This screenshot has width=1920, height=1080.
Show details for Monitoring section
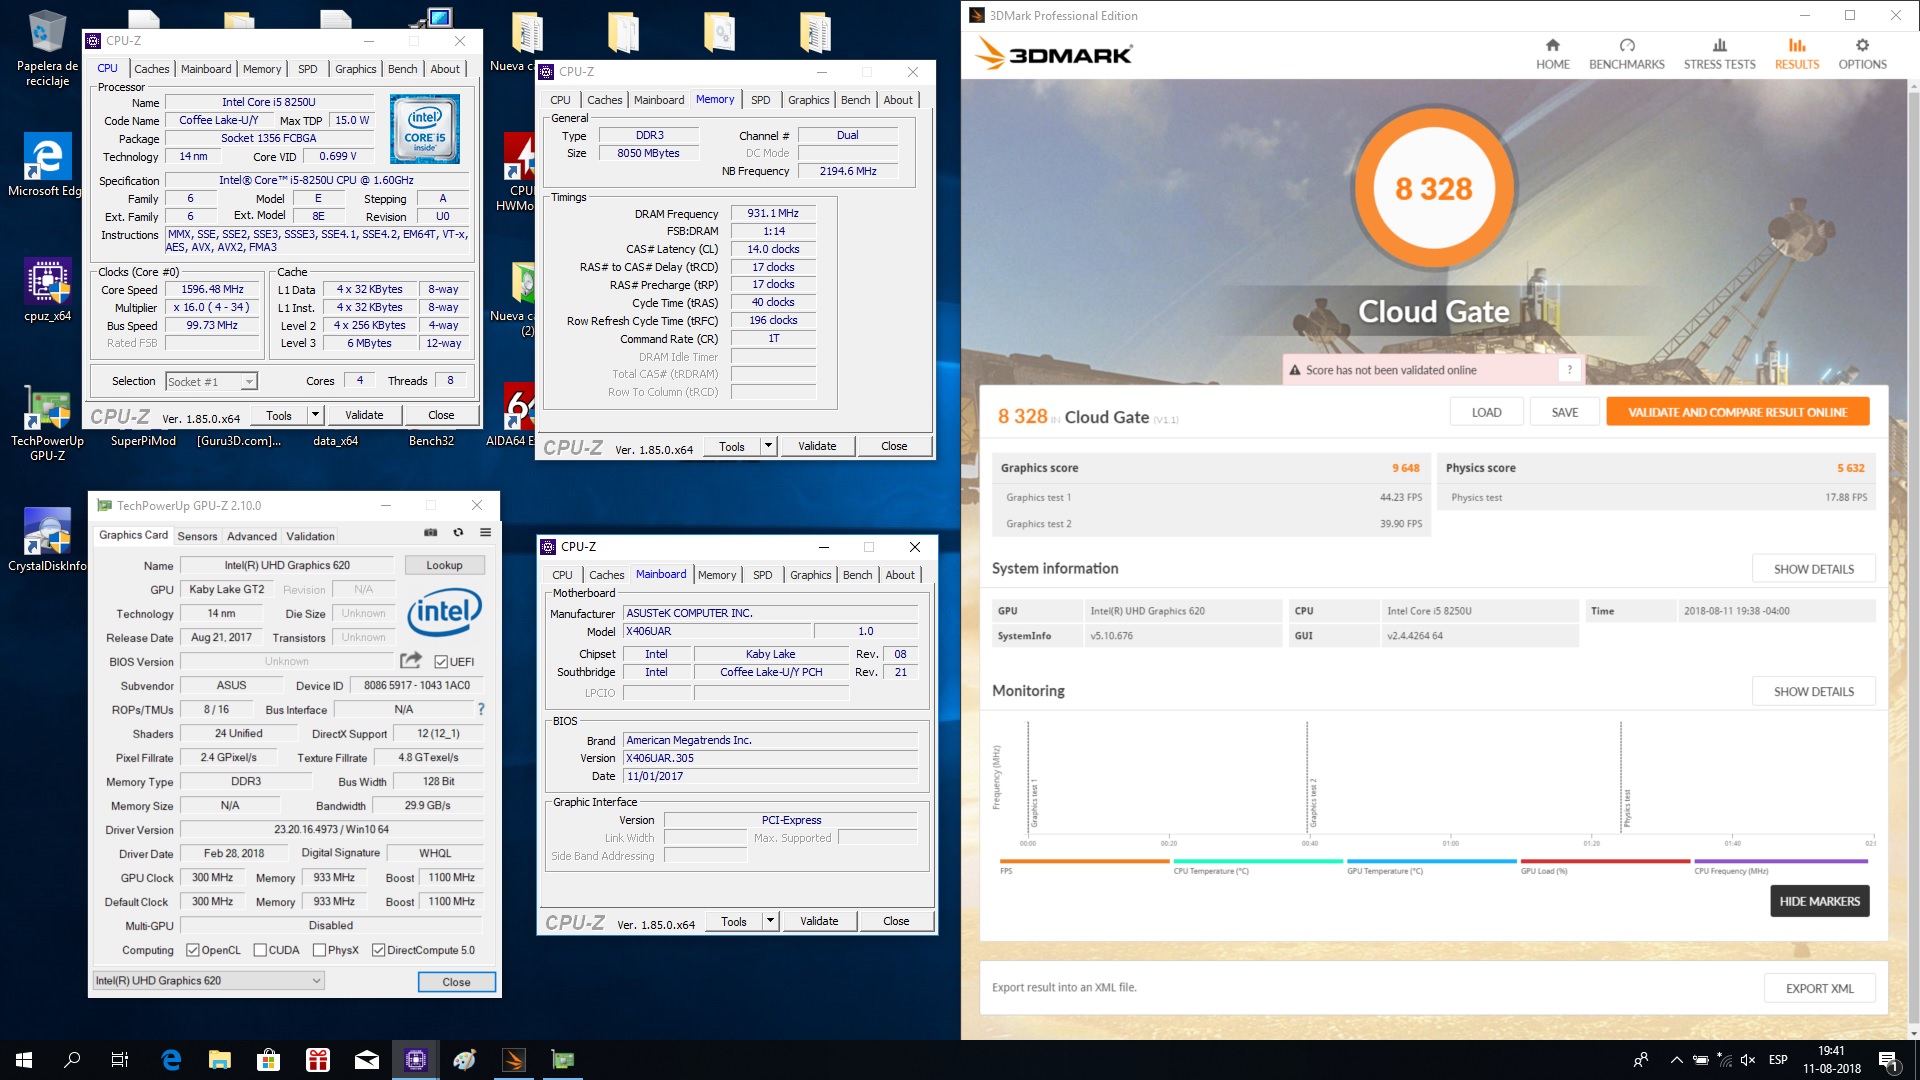tap(1813, 691)
